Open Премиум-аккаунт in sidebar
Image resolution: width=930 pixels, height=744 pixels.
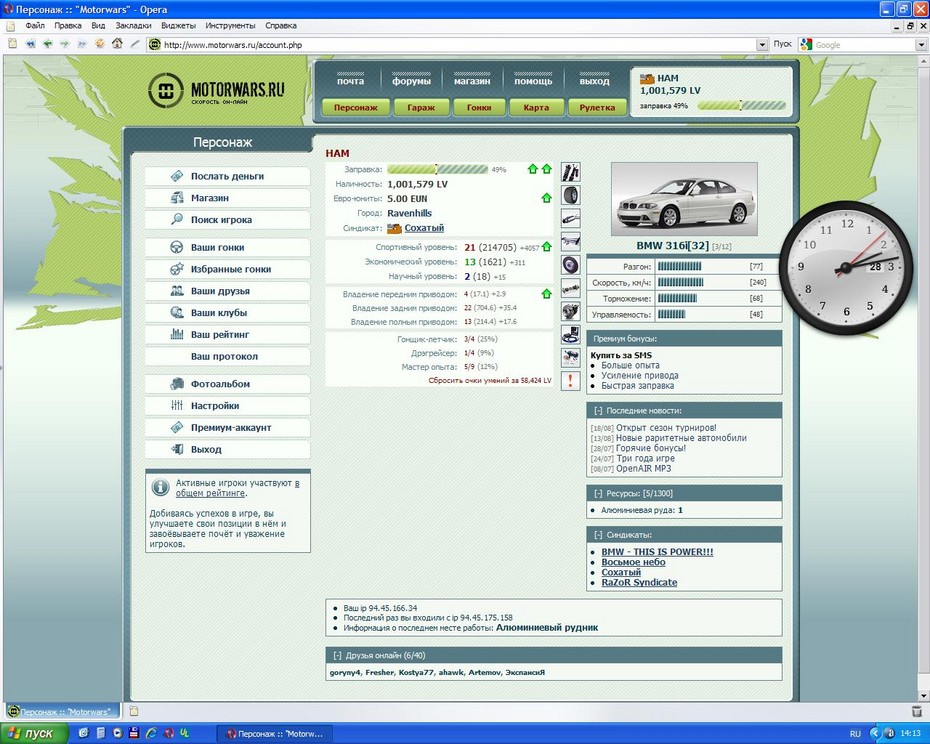pyautogui.click(x=228, y=428)
